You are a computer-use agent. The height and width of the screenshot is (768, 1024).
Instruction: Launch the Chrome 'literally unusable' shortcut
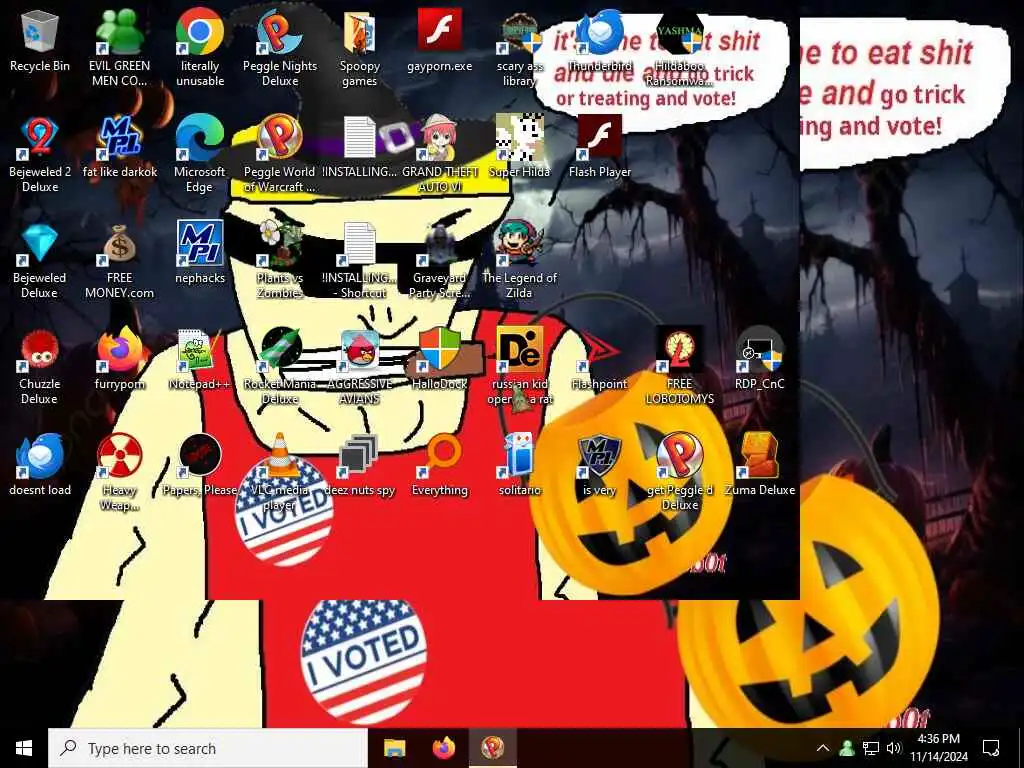200,48
